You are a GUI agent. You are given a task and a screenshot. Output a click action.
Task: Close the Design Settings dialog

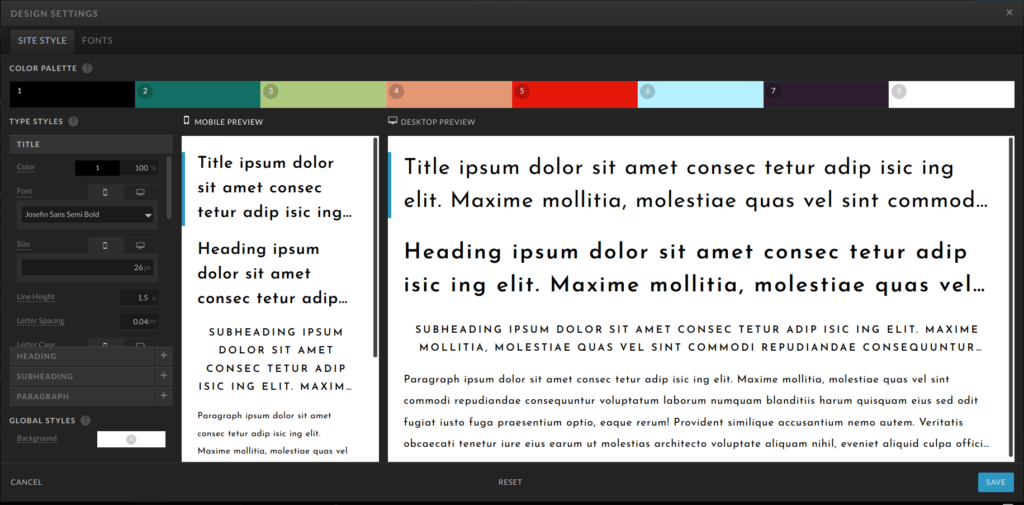click(x=1010, y=12)
